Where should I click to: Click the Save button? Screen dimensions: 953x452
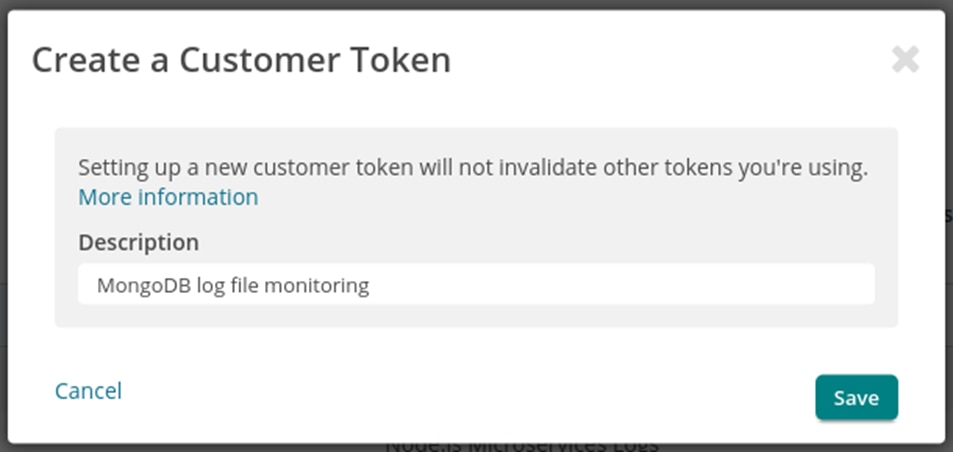[856, 397]
